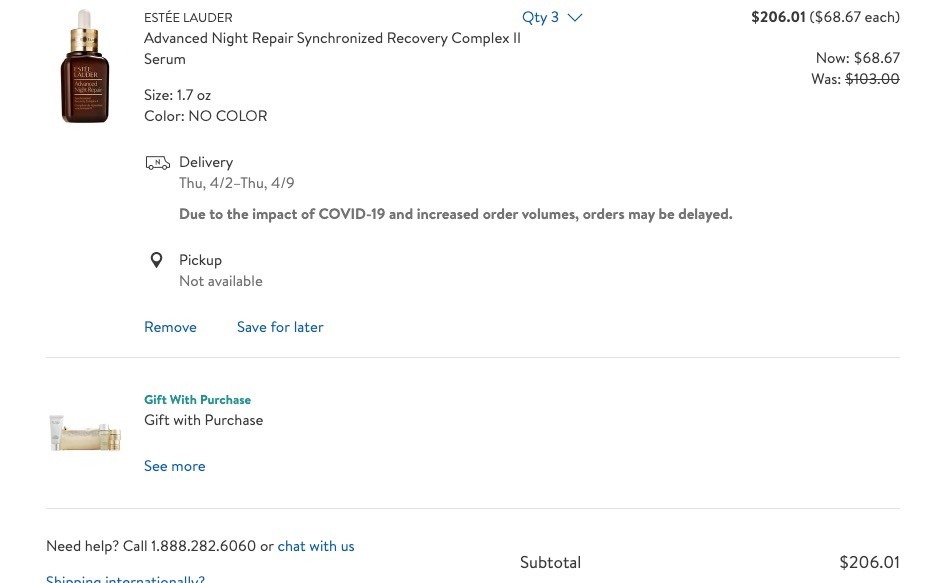Viewport: 930px width, 583px height.
Task: Click the crossed-out $103.00 was price
Action: point(872,79)
